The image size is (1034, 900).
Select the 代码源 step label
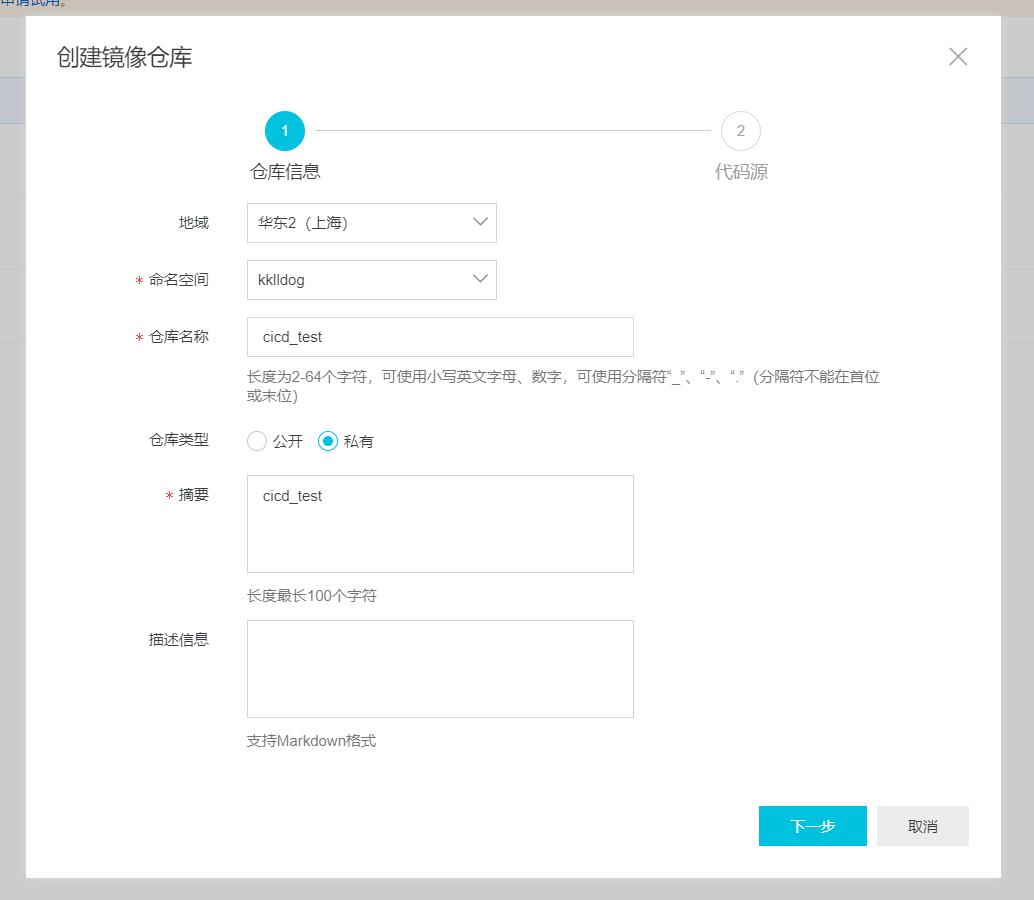[740, 172]
